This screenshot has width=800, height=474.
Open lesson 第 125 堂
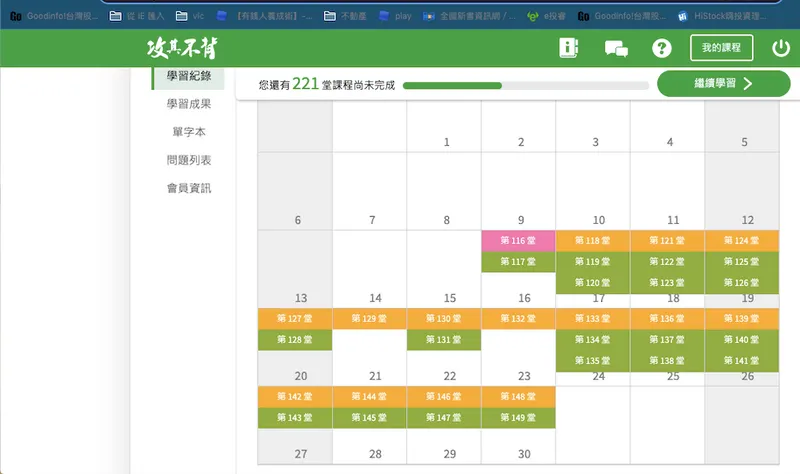[741, 262]
